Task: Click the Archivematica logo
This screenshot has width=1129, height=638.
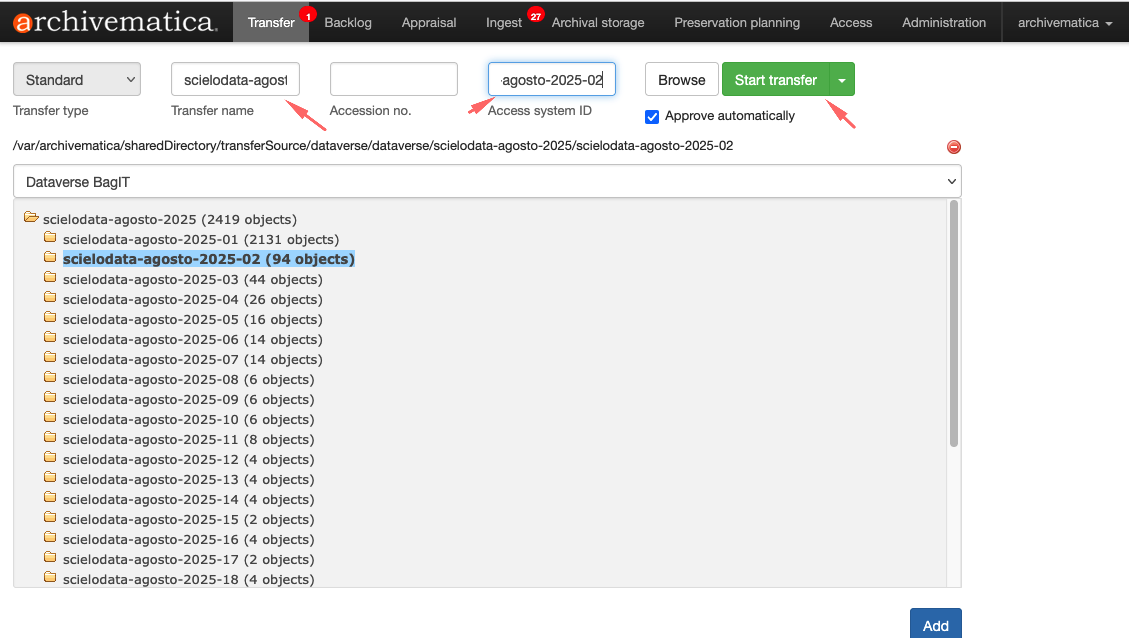Action: 115,22
